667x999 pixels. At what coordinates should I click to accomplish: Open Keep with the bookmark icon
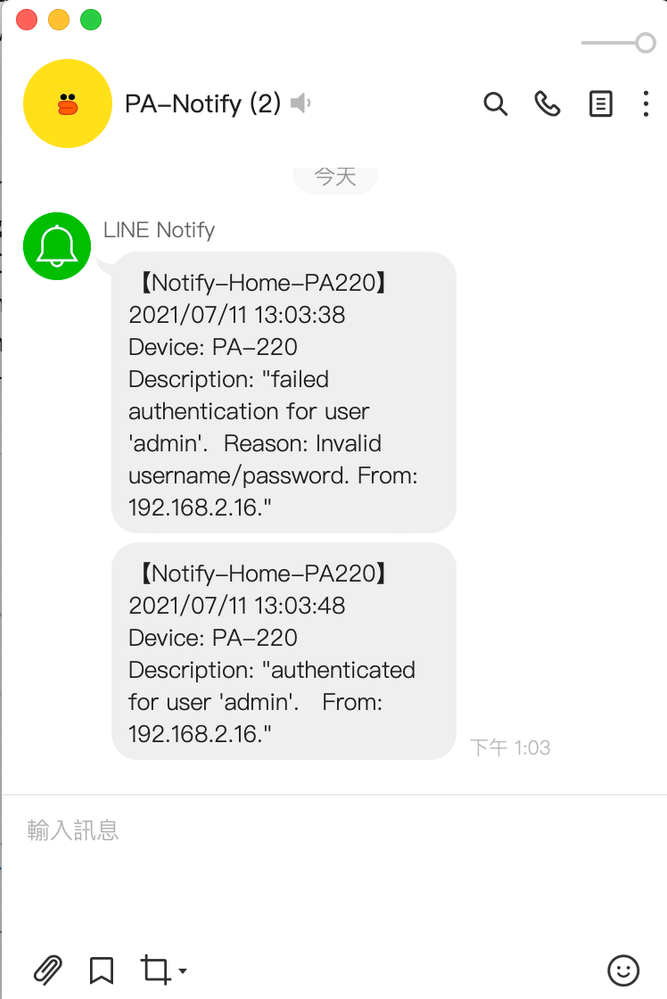pos(101,969)
